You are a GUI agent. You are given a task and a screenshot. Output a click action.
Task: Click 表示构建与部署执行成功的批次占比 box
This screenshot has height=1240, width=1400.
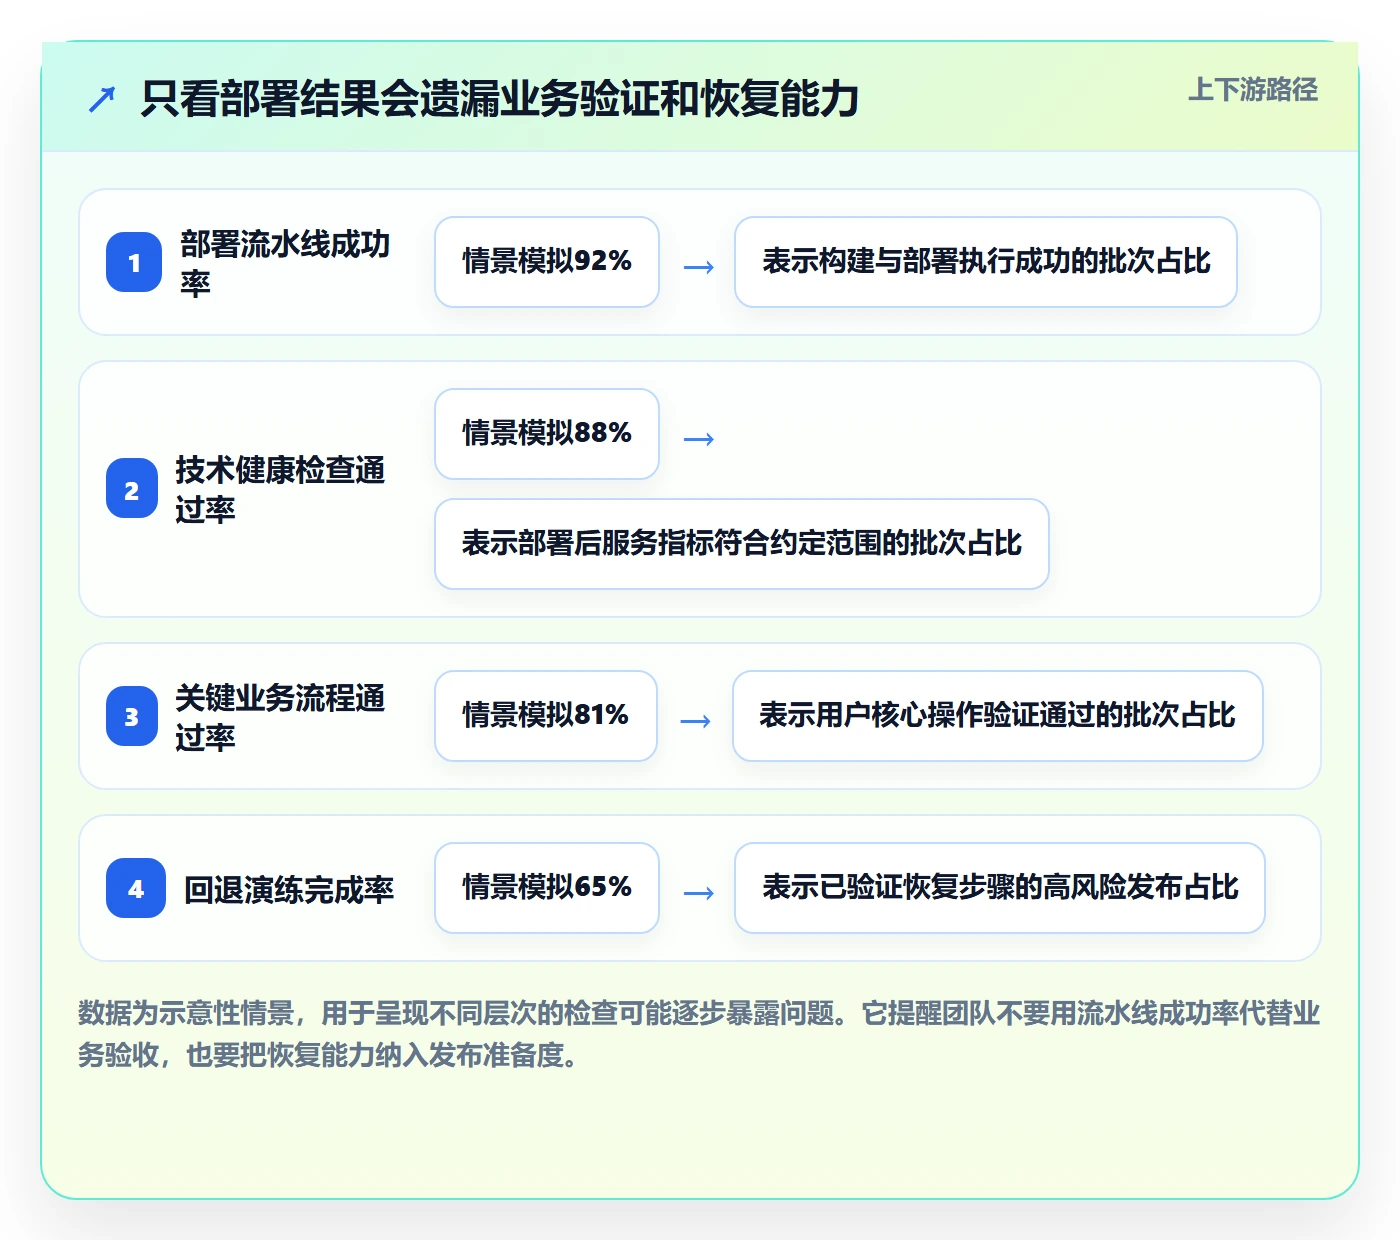[x=986, y=262]
